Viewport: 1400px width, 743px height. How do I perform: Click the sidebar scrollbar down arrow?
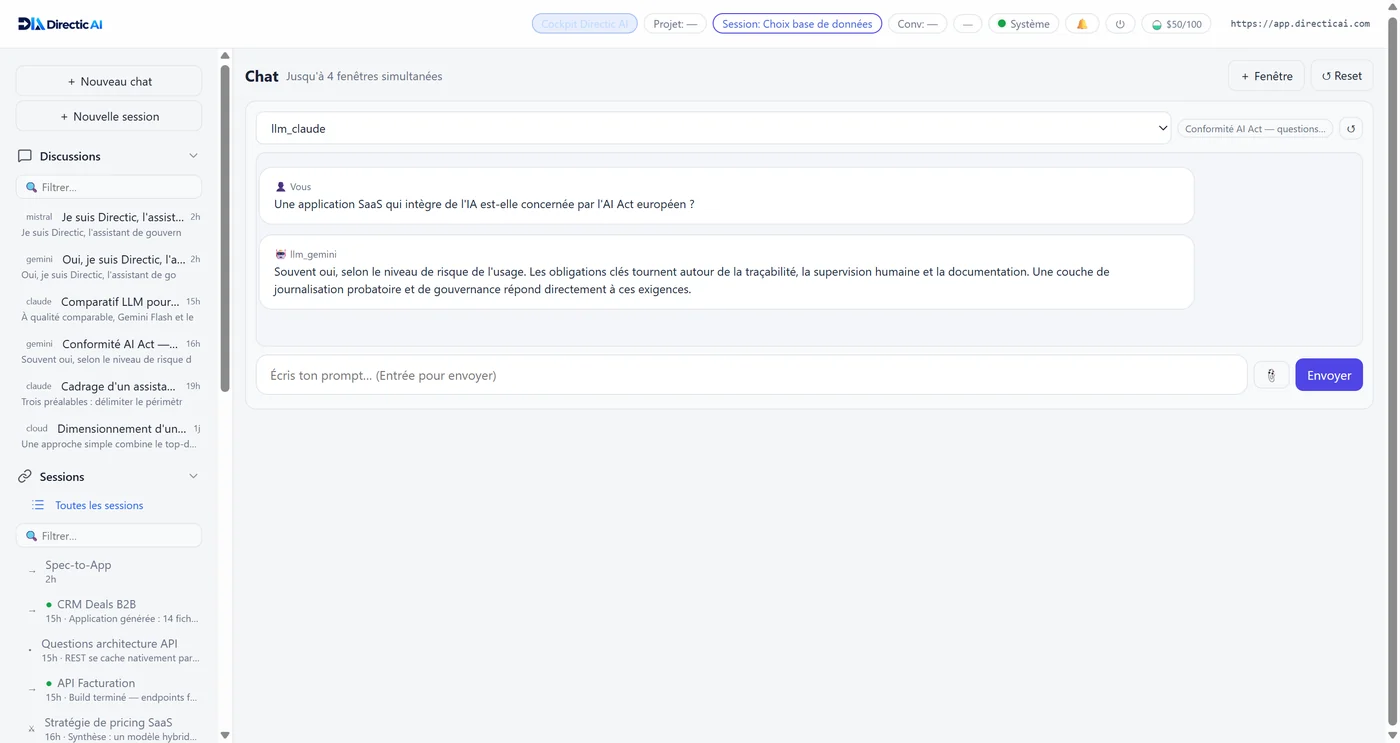tap(225, 735)
